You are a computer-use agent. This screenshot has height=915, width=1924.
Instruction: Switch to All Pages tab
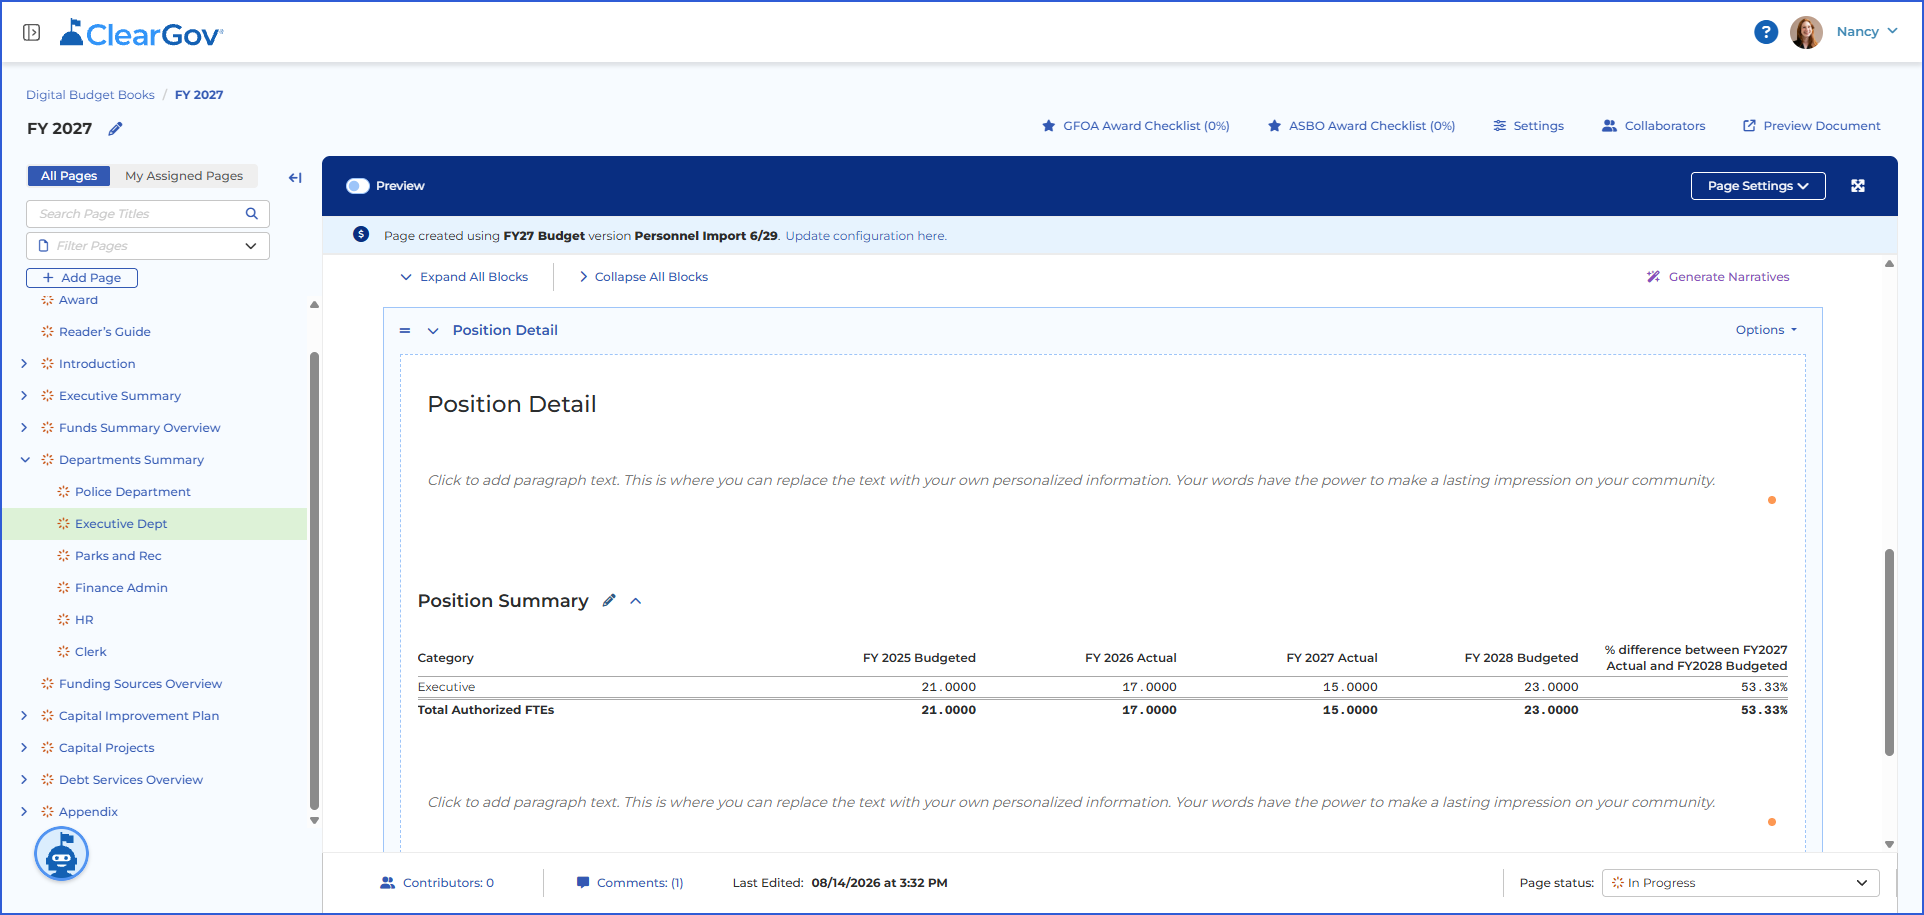[69, 176]
